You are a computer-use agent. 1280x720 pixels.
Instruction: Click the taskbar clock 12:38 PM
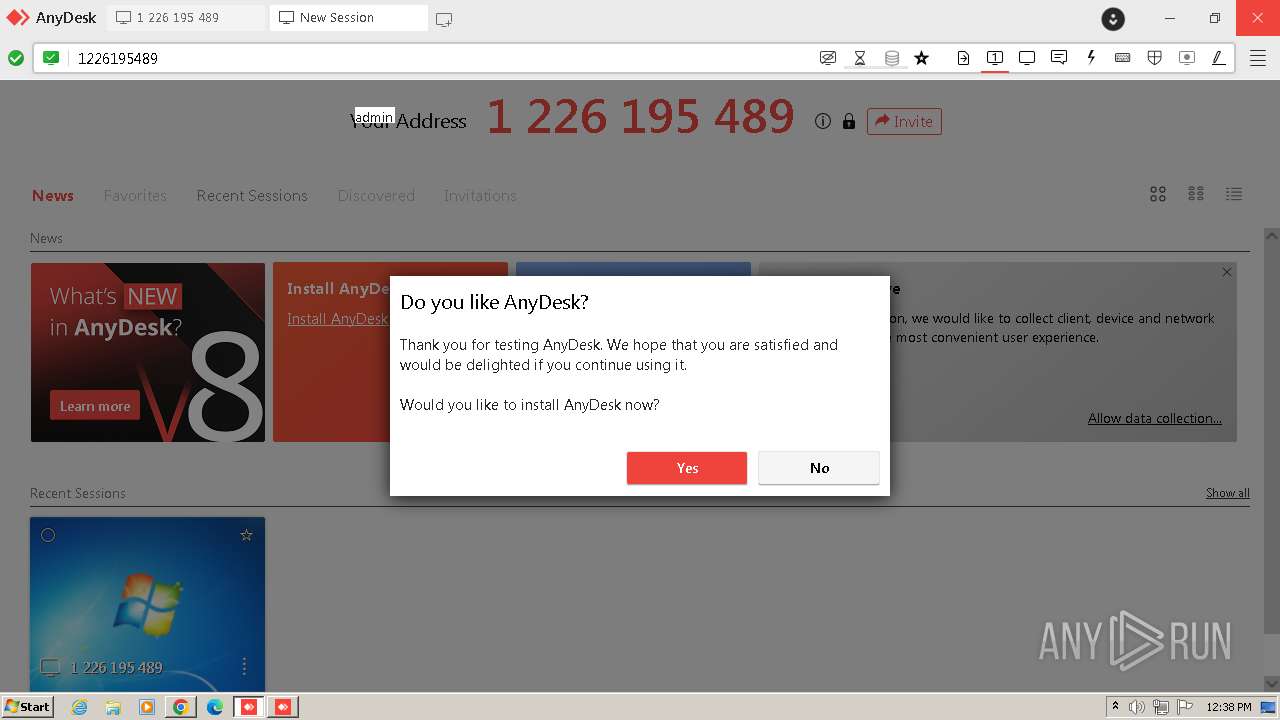pyautogui.click(x=1229, y=707)
